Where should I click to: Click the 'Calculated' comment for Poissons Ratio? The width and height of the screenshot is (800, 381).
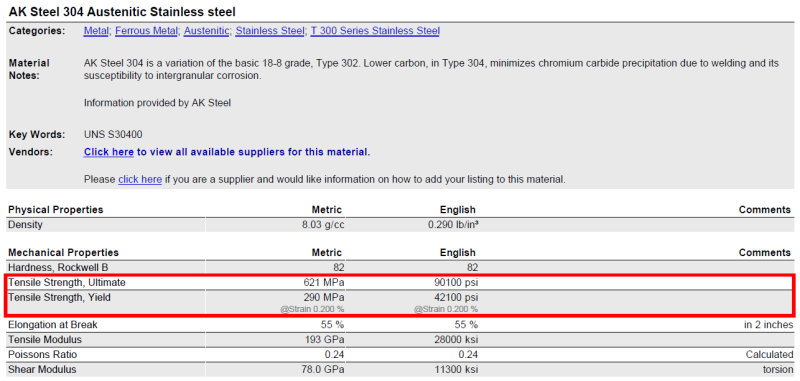point(770,354)
